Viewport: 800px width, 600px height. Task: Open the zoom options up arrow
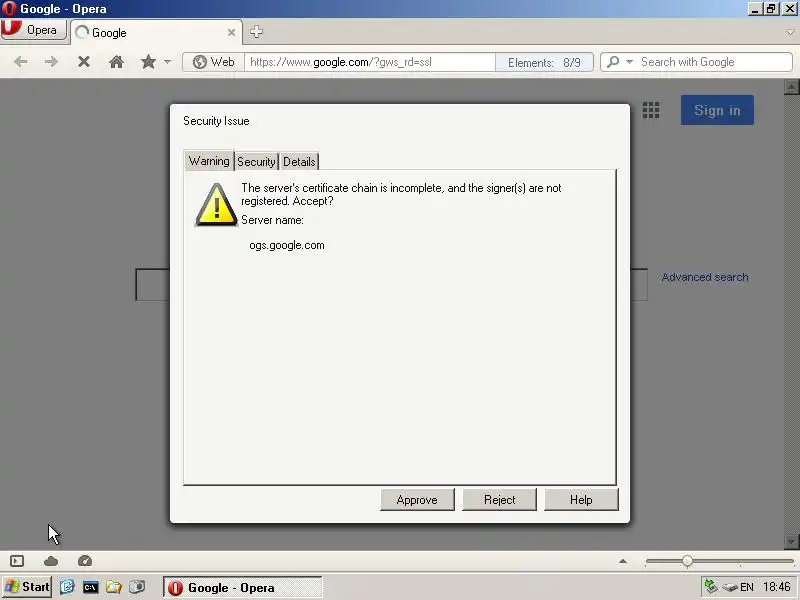coord(622,561)
